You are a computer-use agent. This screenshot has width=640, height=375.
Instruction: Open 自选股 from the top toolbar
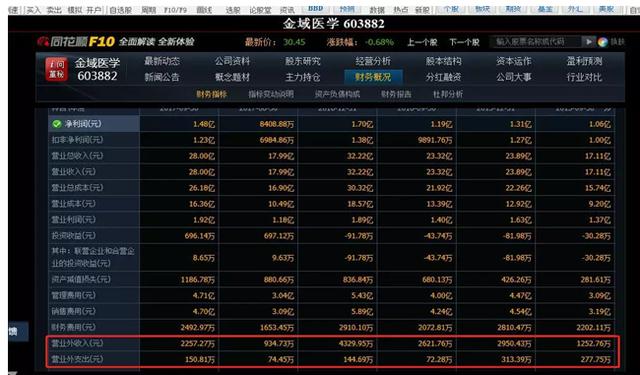[x=120, y=10]
